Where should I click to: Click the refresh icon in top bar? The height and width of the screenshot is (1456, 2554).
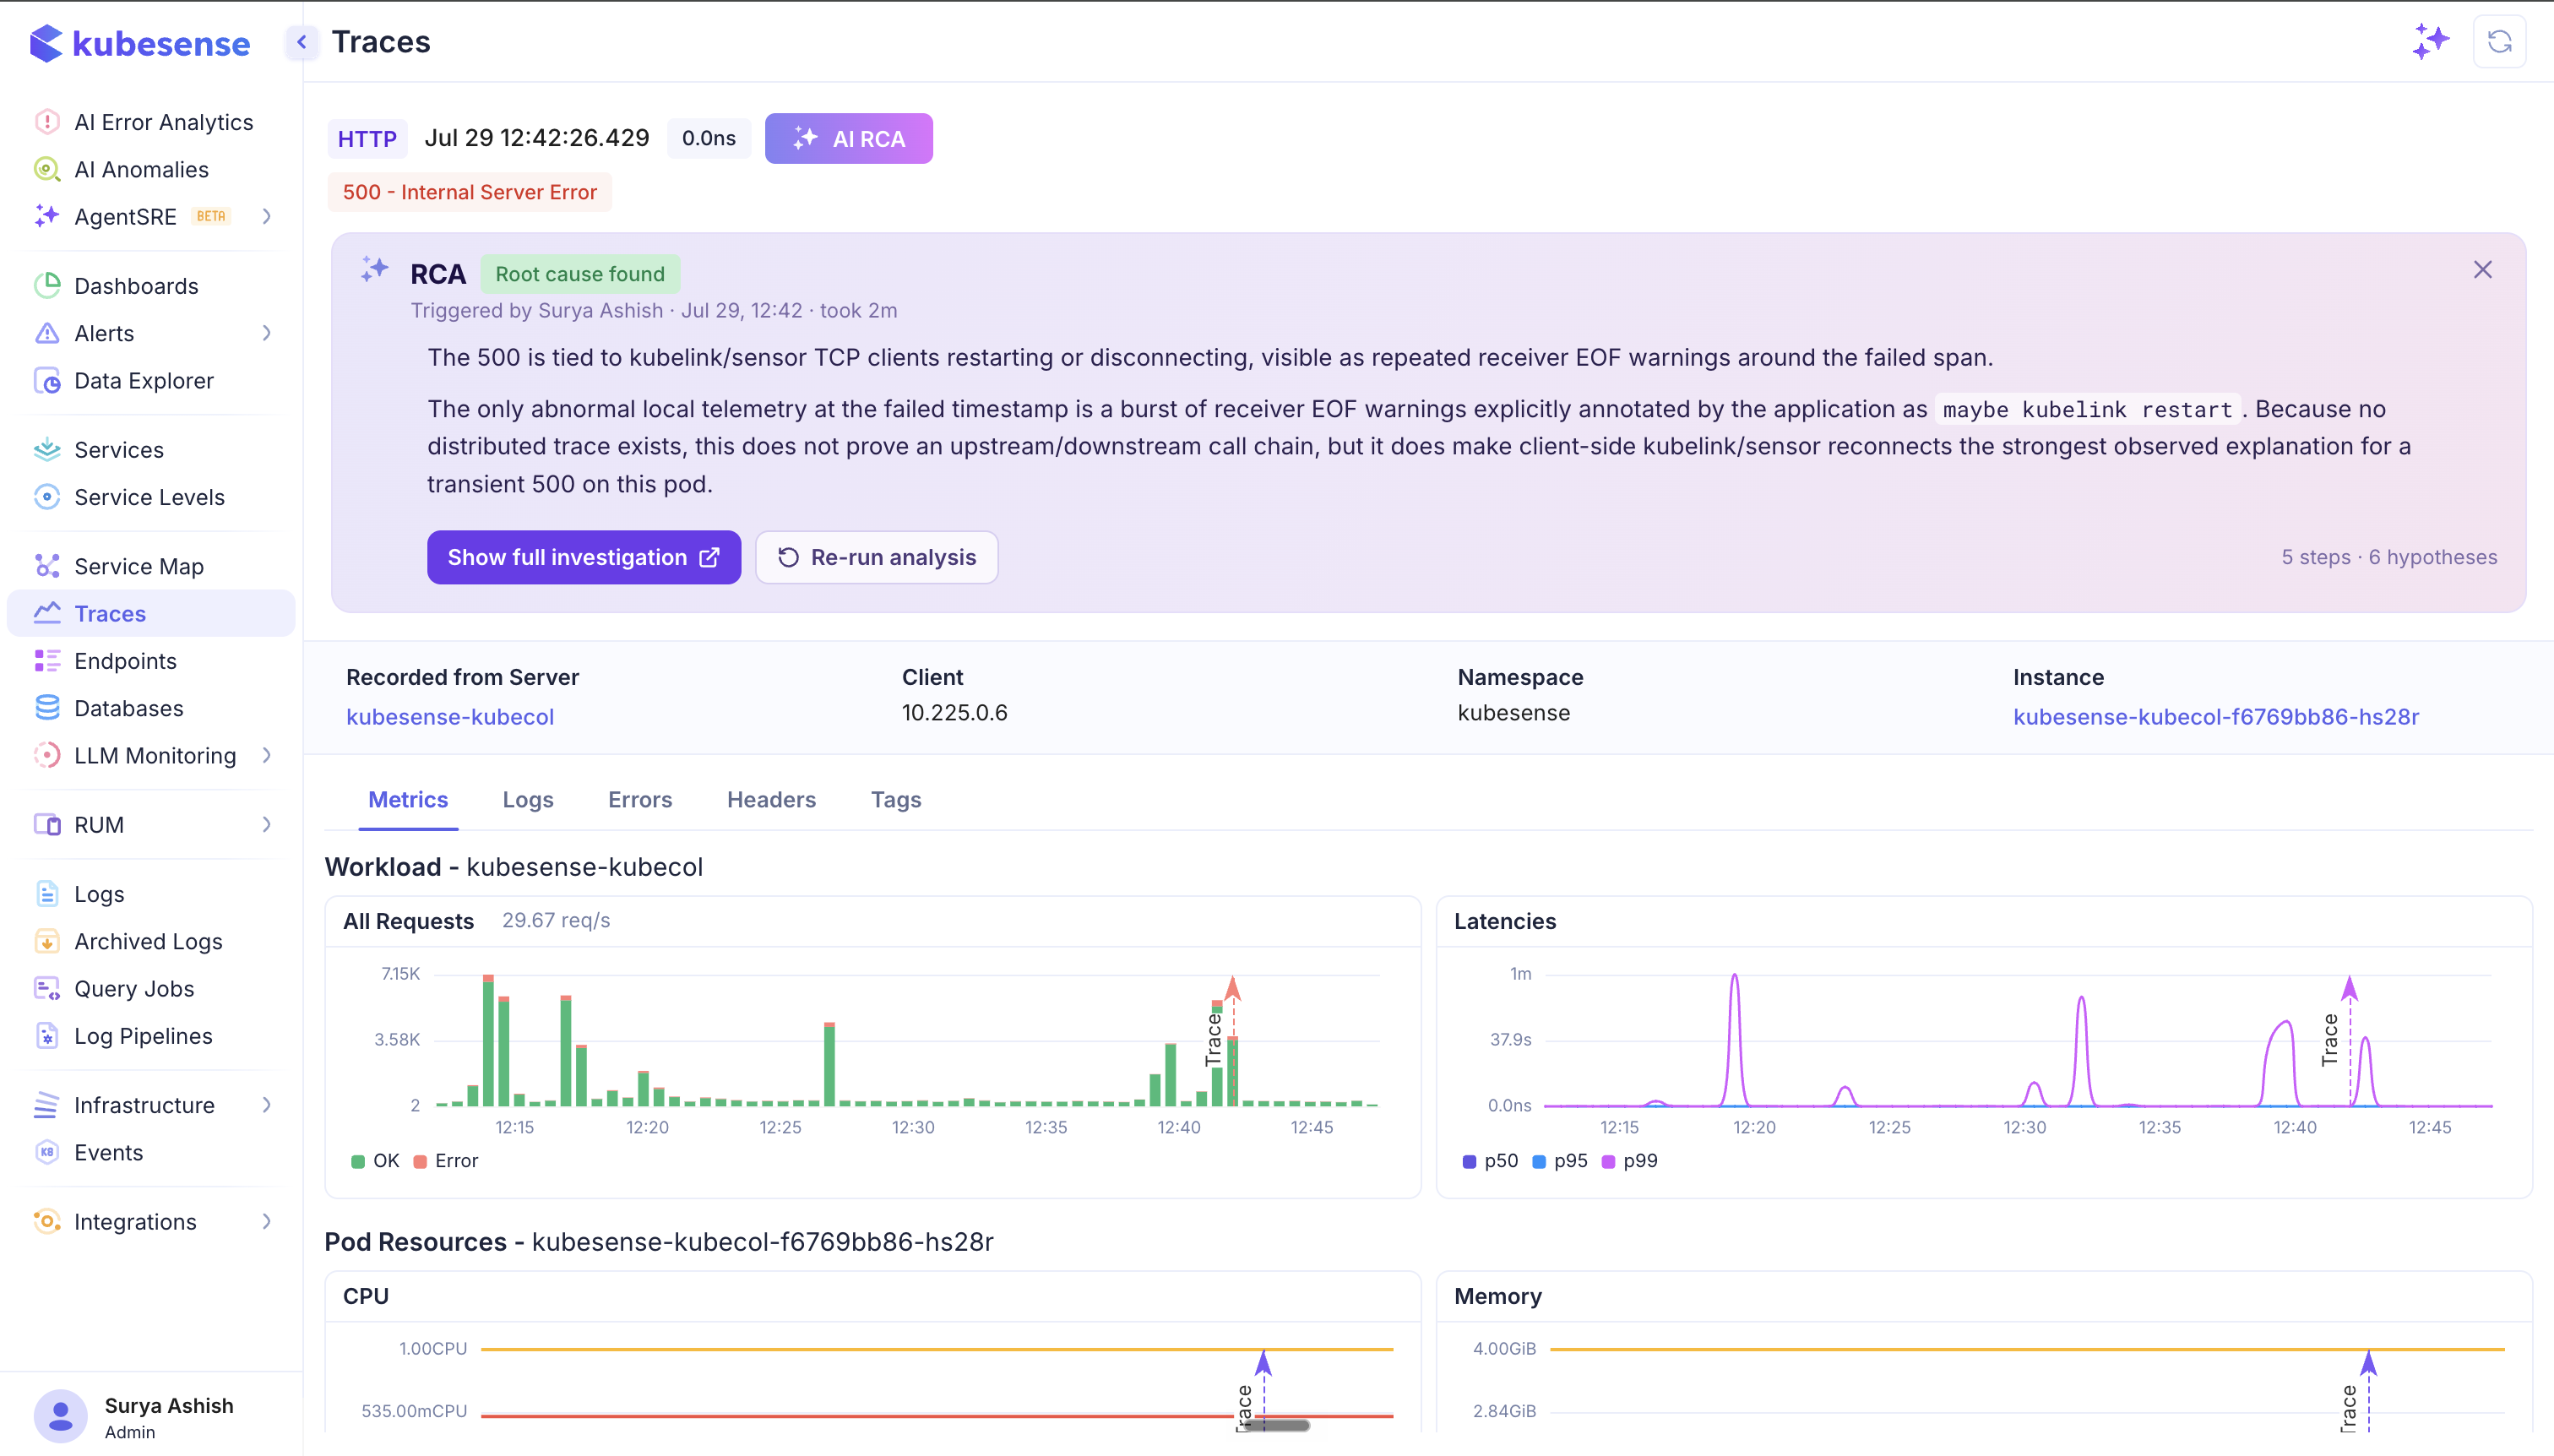[x=2499, y=42]
